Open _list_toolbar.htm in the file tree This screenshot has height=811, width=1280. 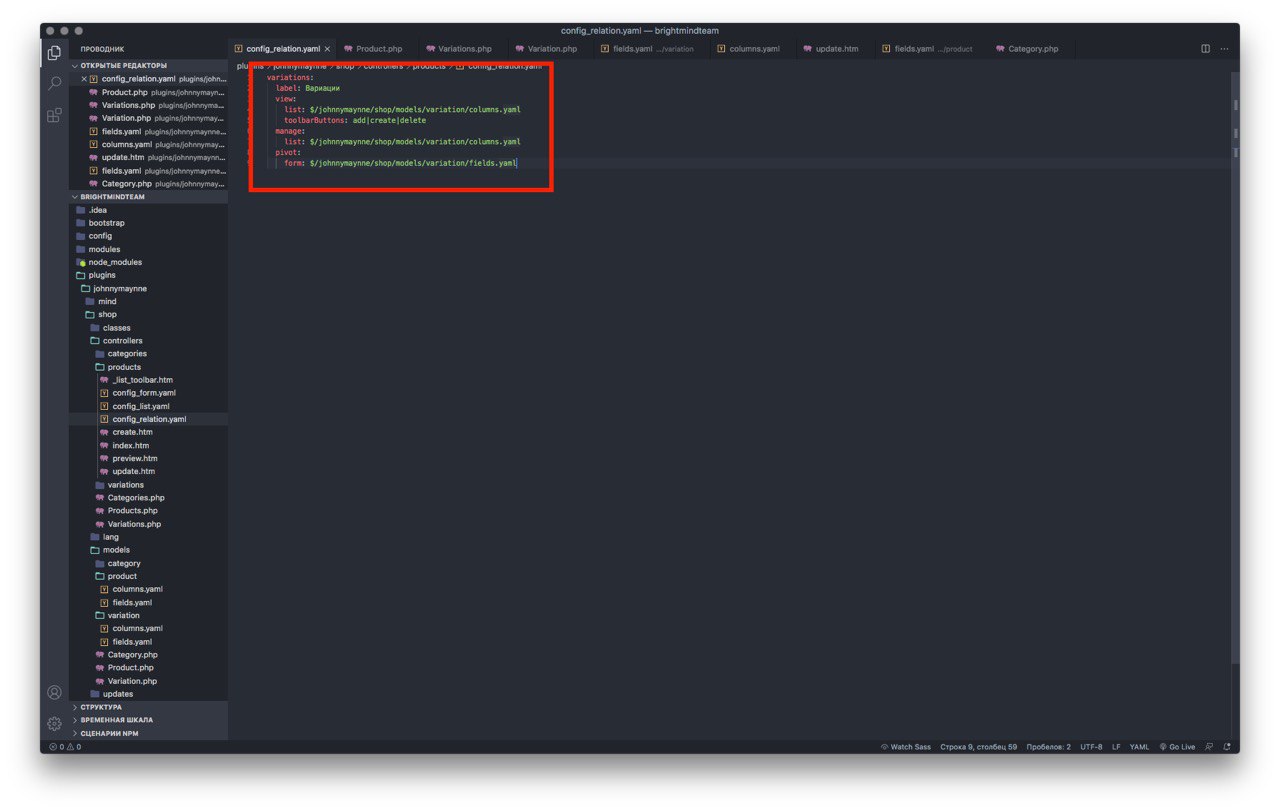click(x=148, y=380)
